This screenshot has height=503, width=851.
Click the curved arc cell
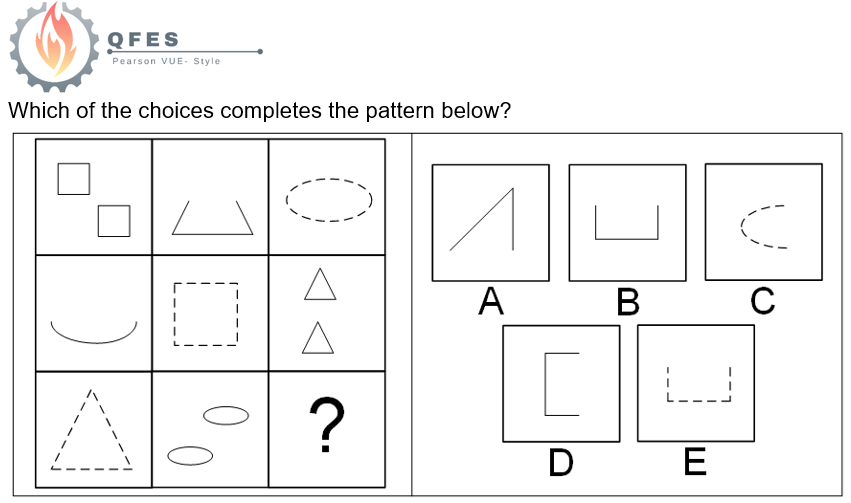pos(94,313)
